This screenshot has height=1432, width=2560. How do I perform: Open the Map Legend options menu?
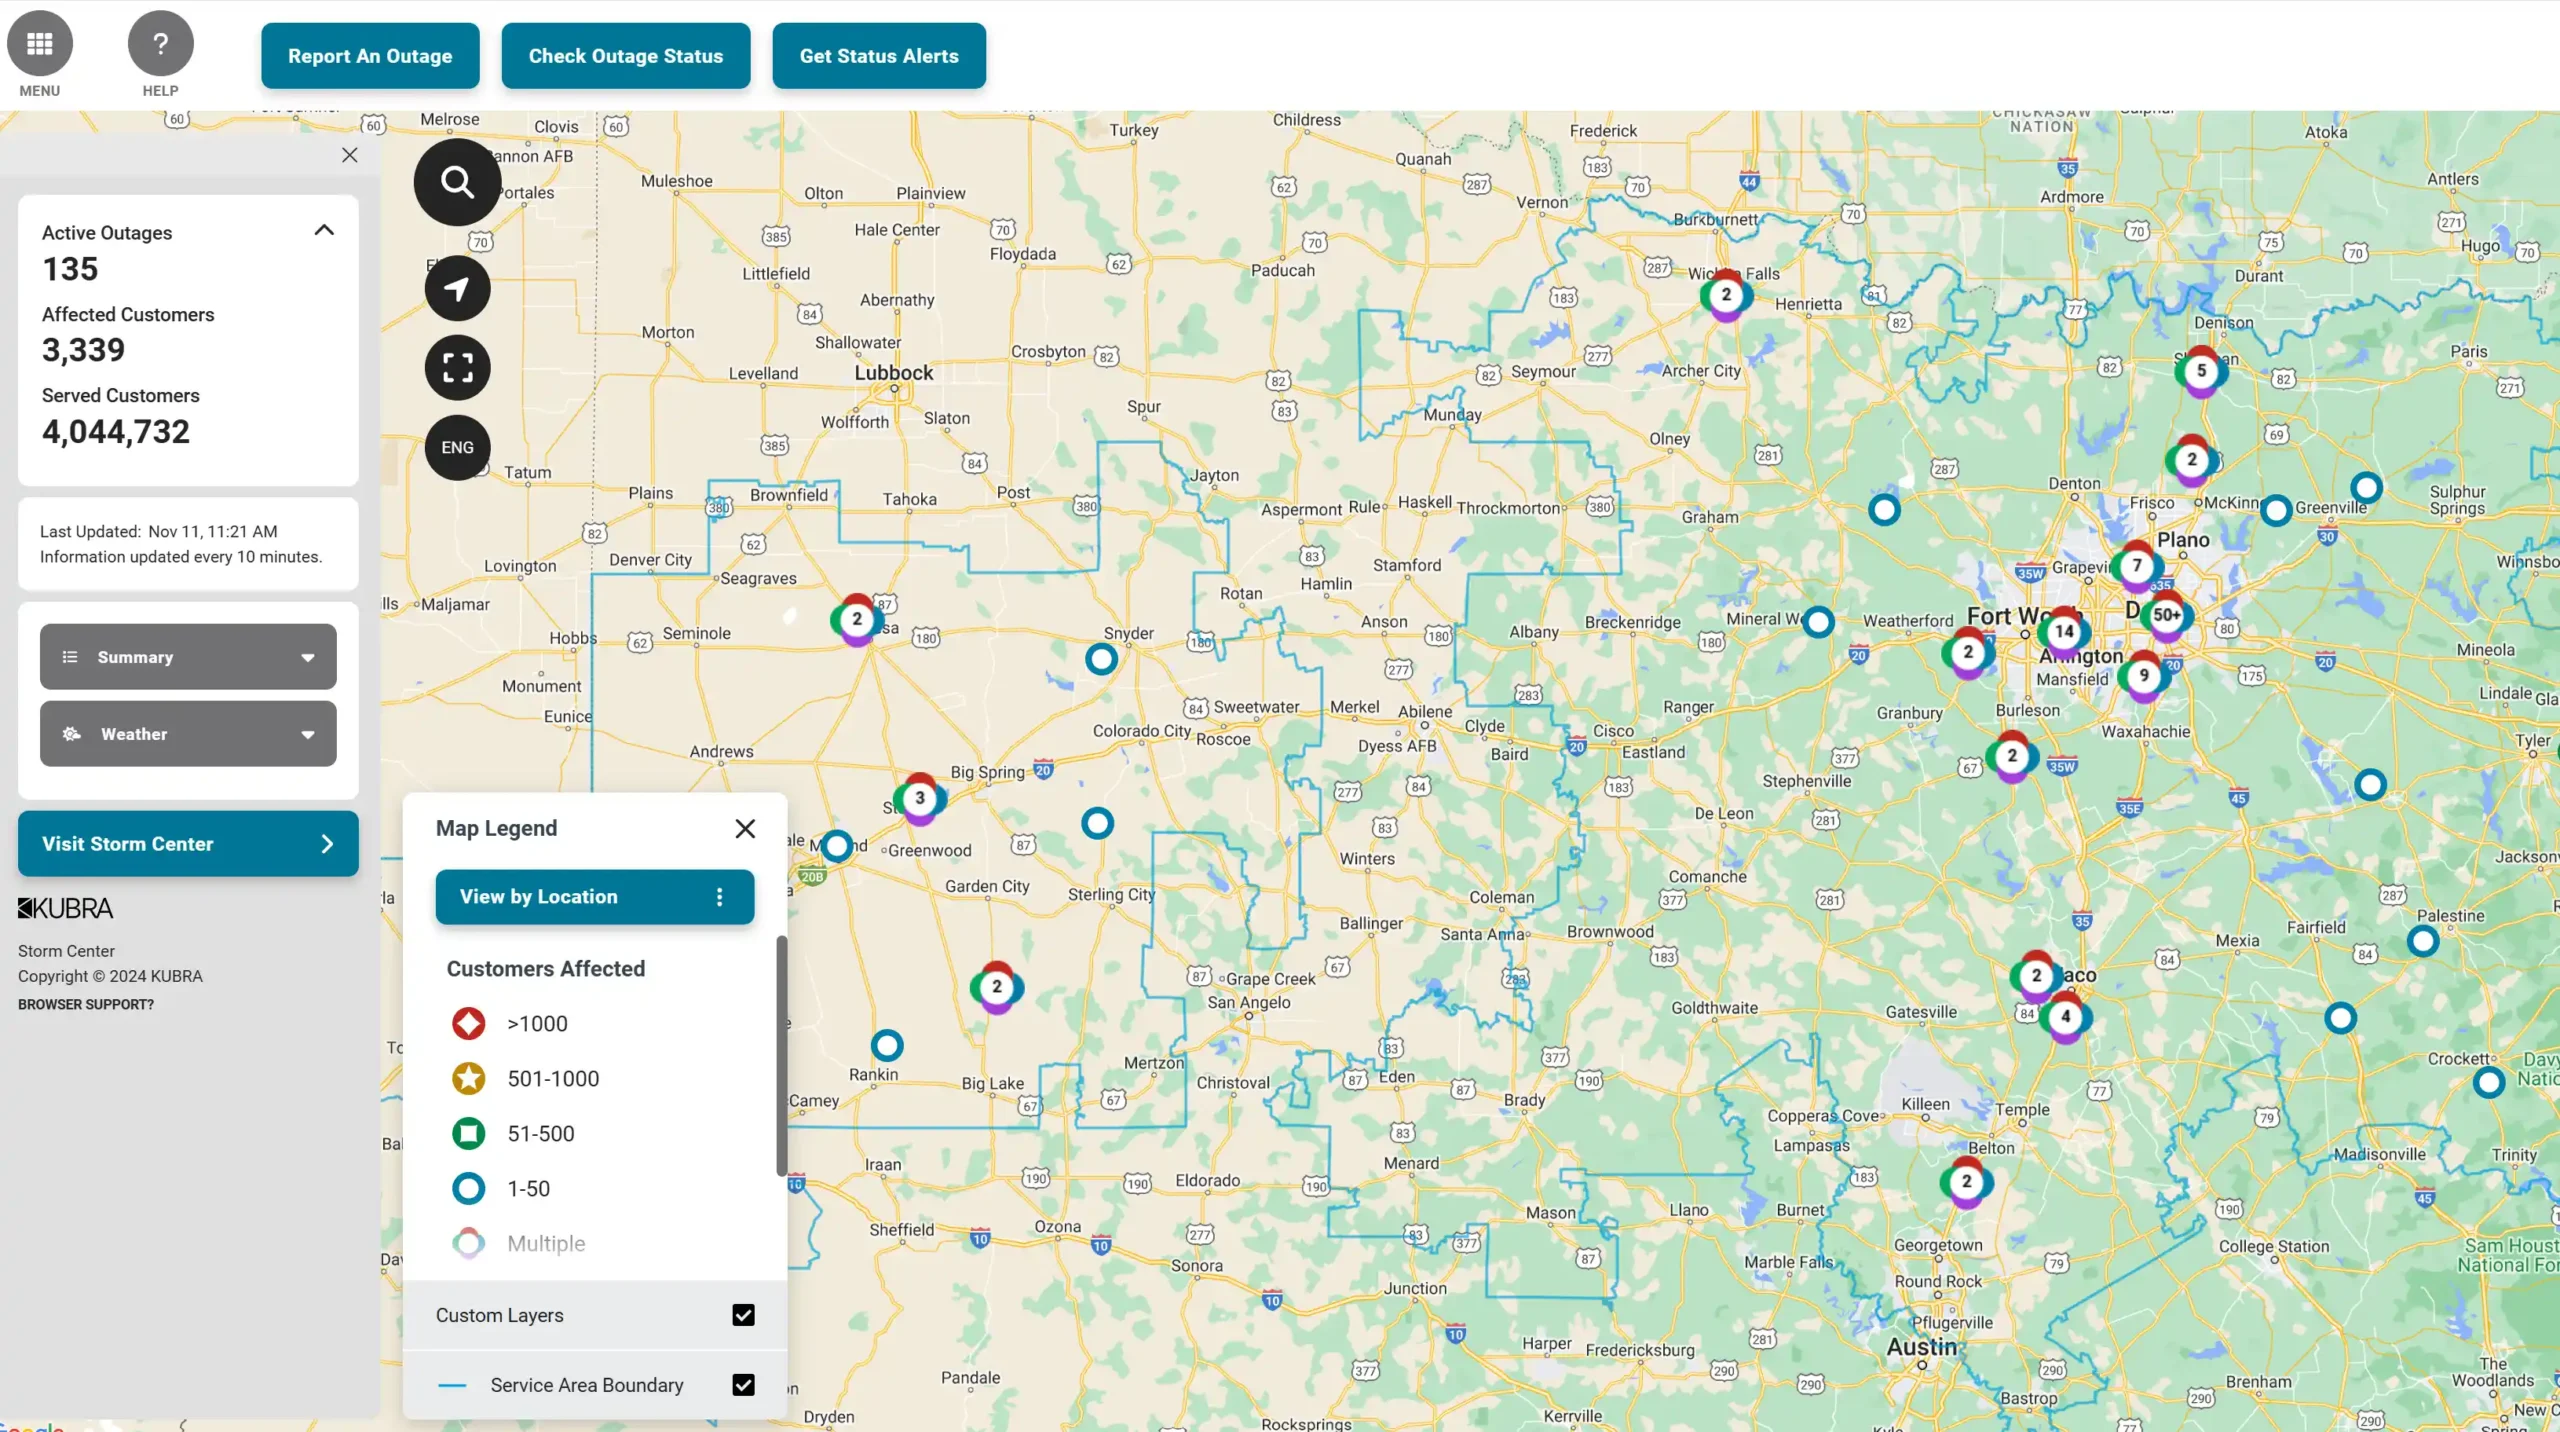[717, 897]
